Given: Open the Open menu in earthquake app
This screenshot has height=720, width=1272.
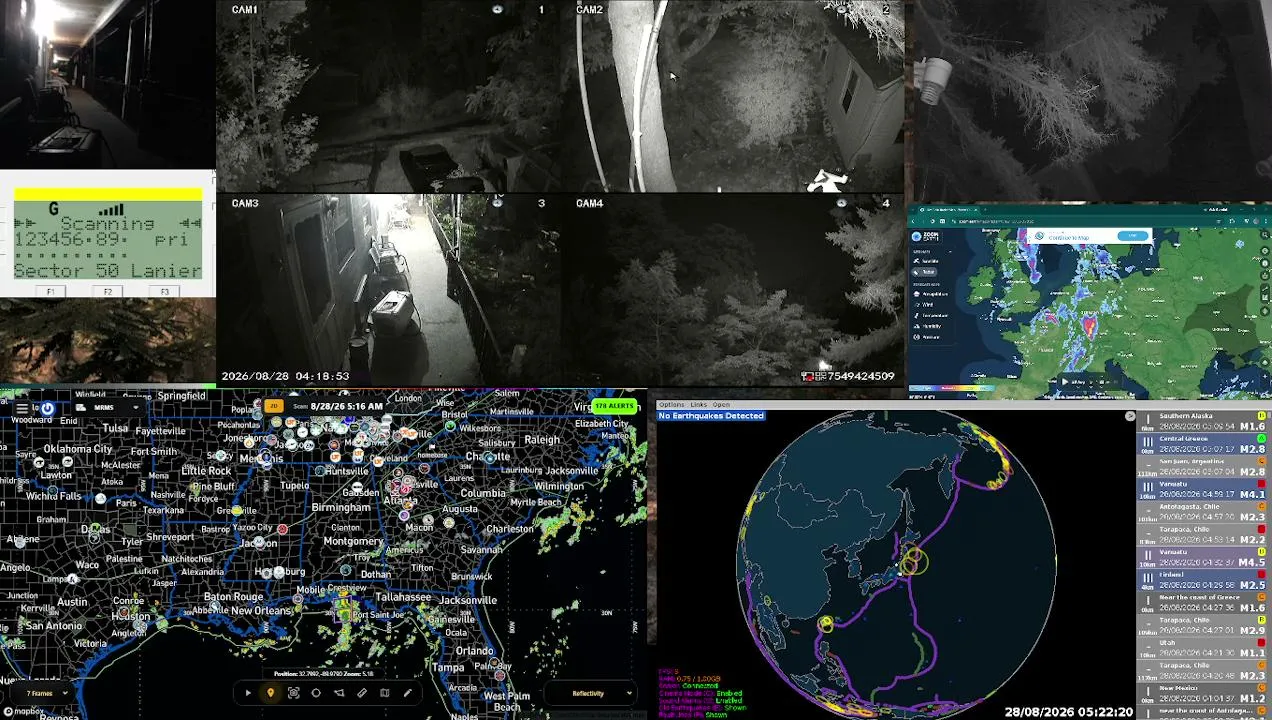Looking at the screenshot, I should coord(721,405).
